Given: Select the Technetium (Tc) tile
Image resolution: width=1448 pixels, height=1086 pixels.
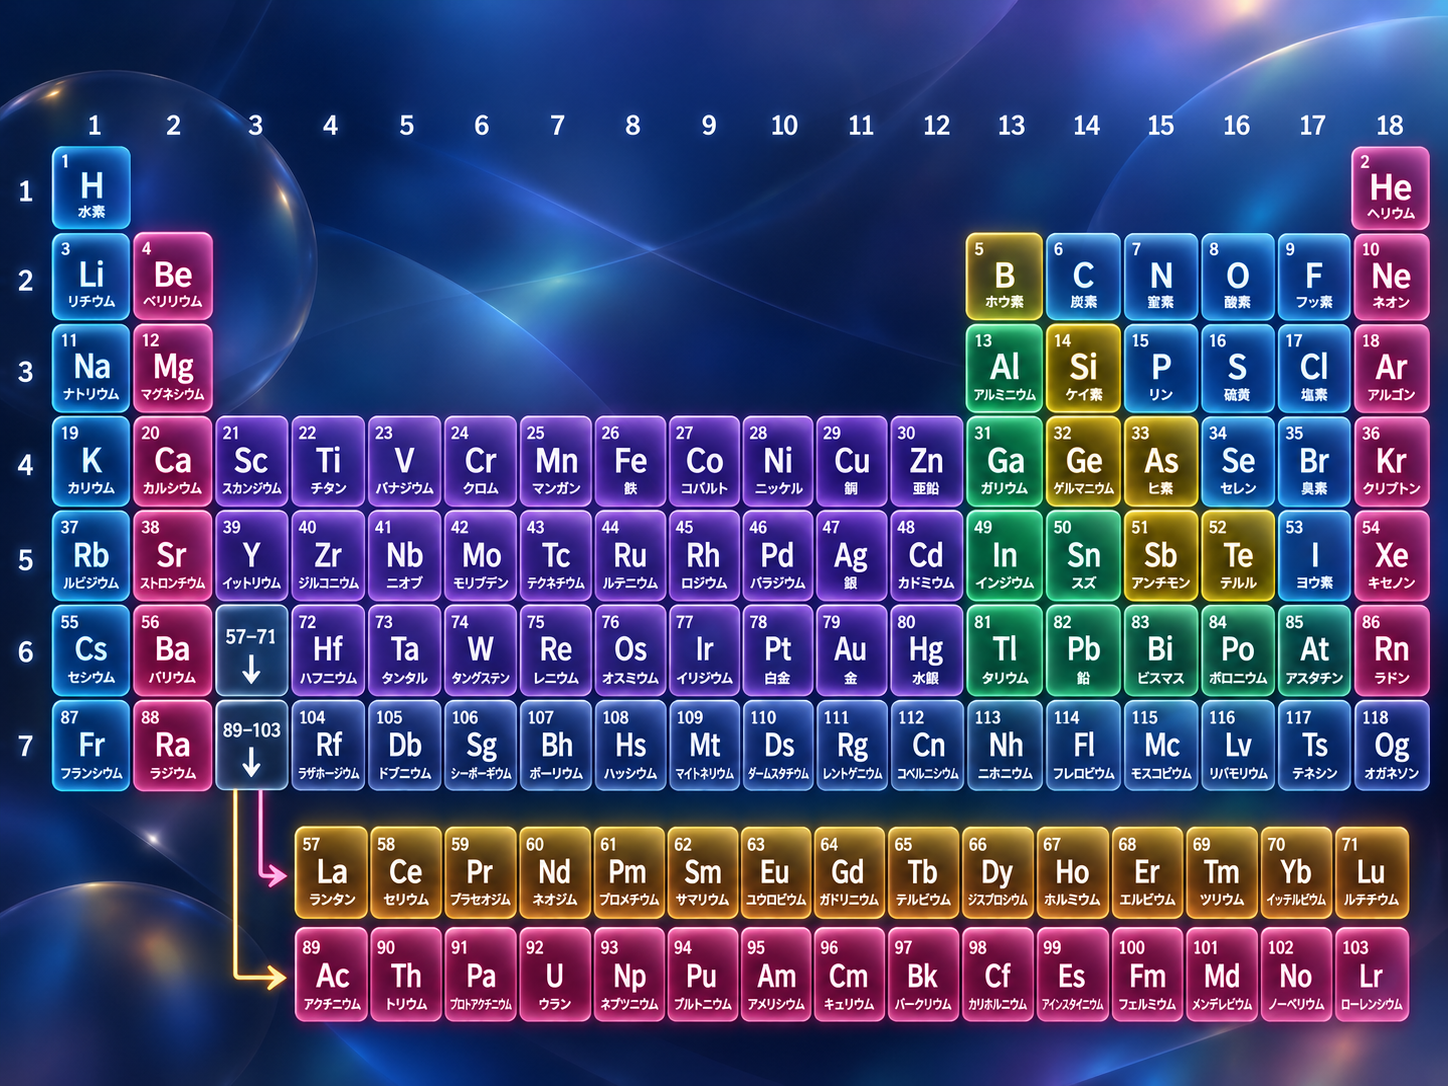Looking at the screenshot, I should click(556, 555).
